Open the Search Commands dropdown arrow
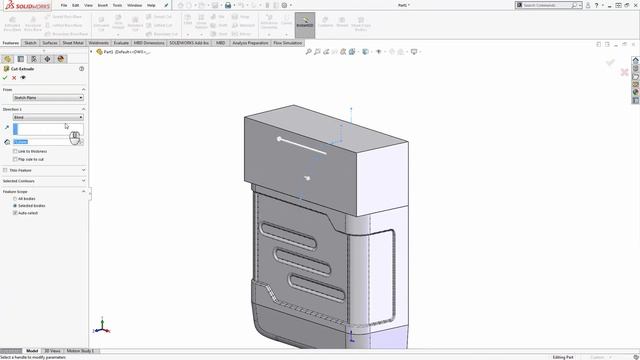Screen dimensions: 640x360 point(580,5)
